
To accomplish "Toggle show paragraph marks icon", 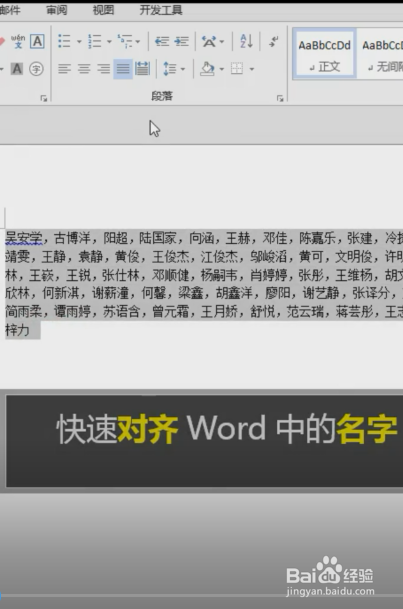I will (x=274, y=41).
